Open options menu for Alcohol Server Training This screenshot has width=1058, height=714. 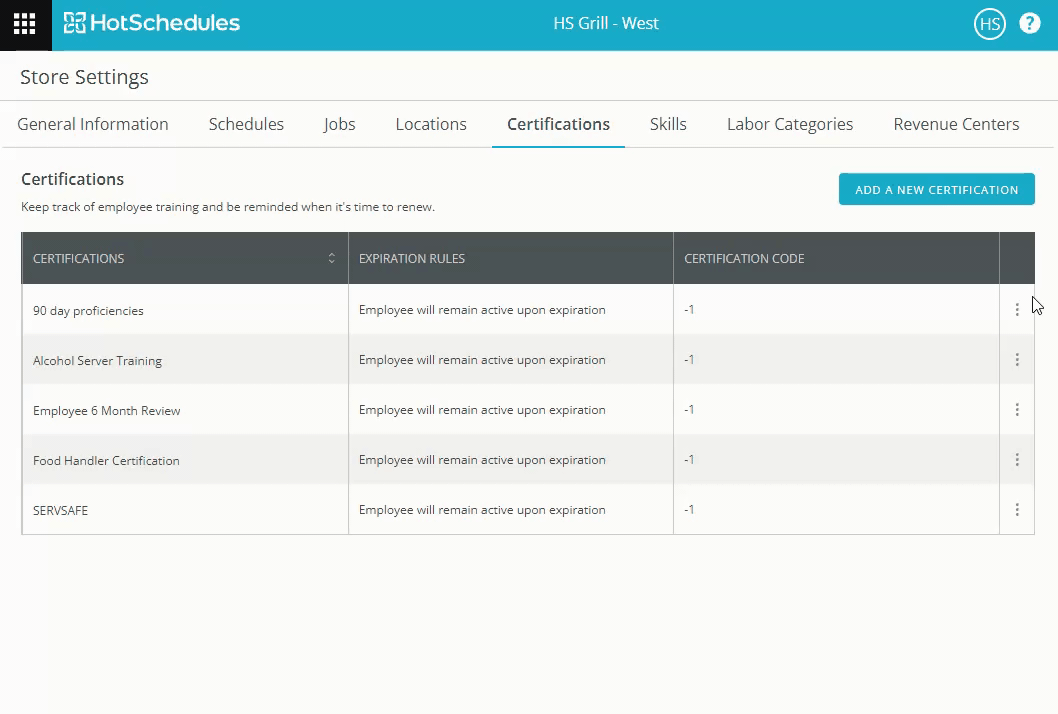tap(1017, 360)
